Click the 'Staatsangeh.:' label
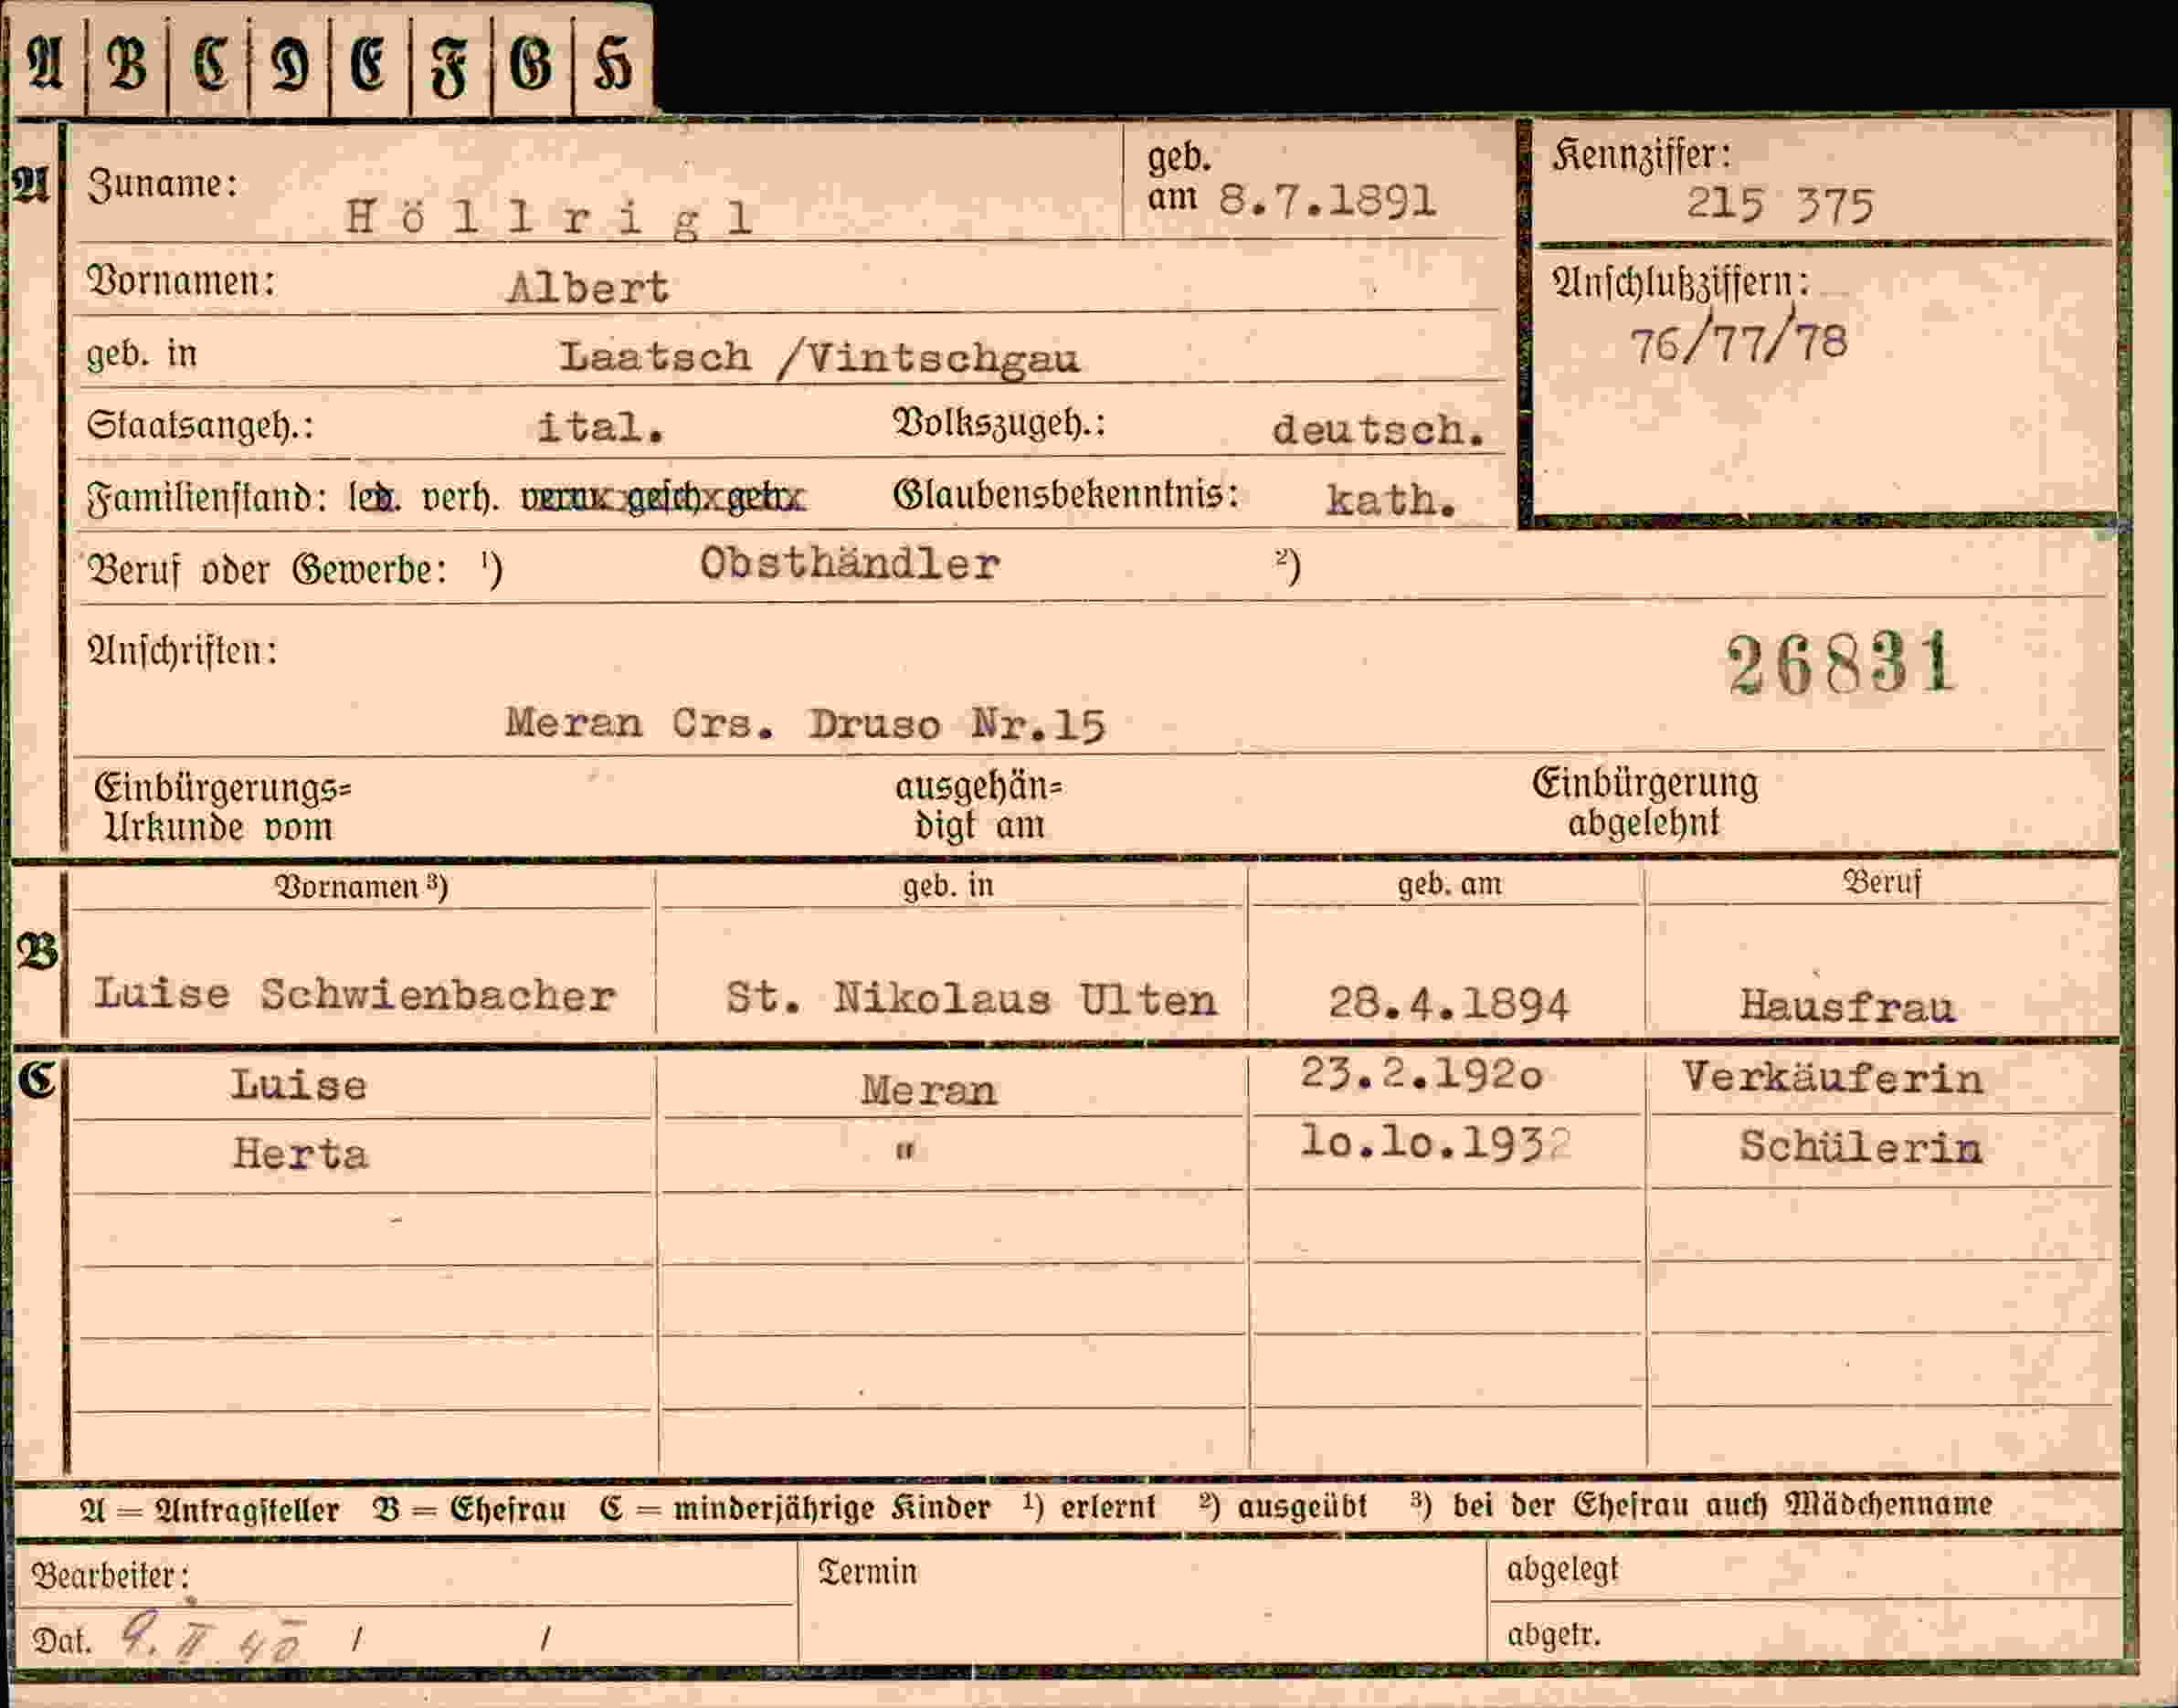2178x1708 pixels. click(200, 426)
